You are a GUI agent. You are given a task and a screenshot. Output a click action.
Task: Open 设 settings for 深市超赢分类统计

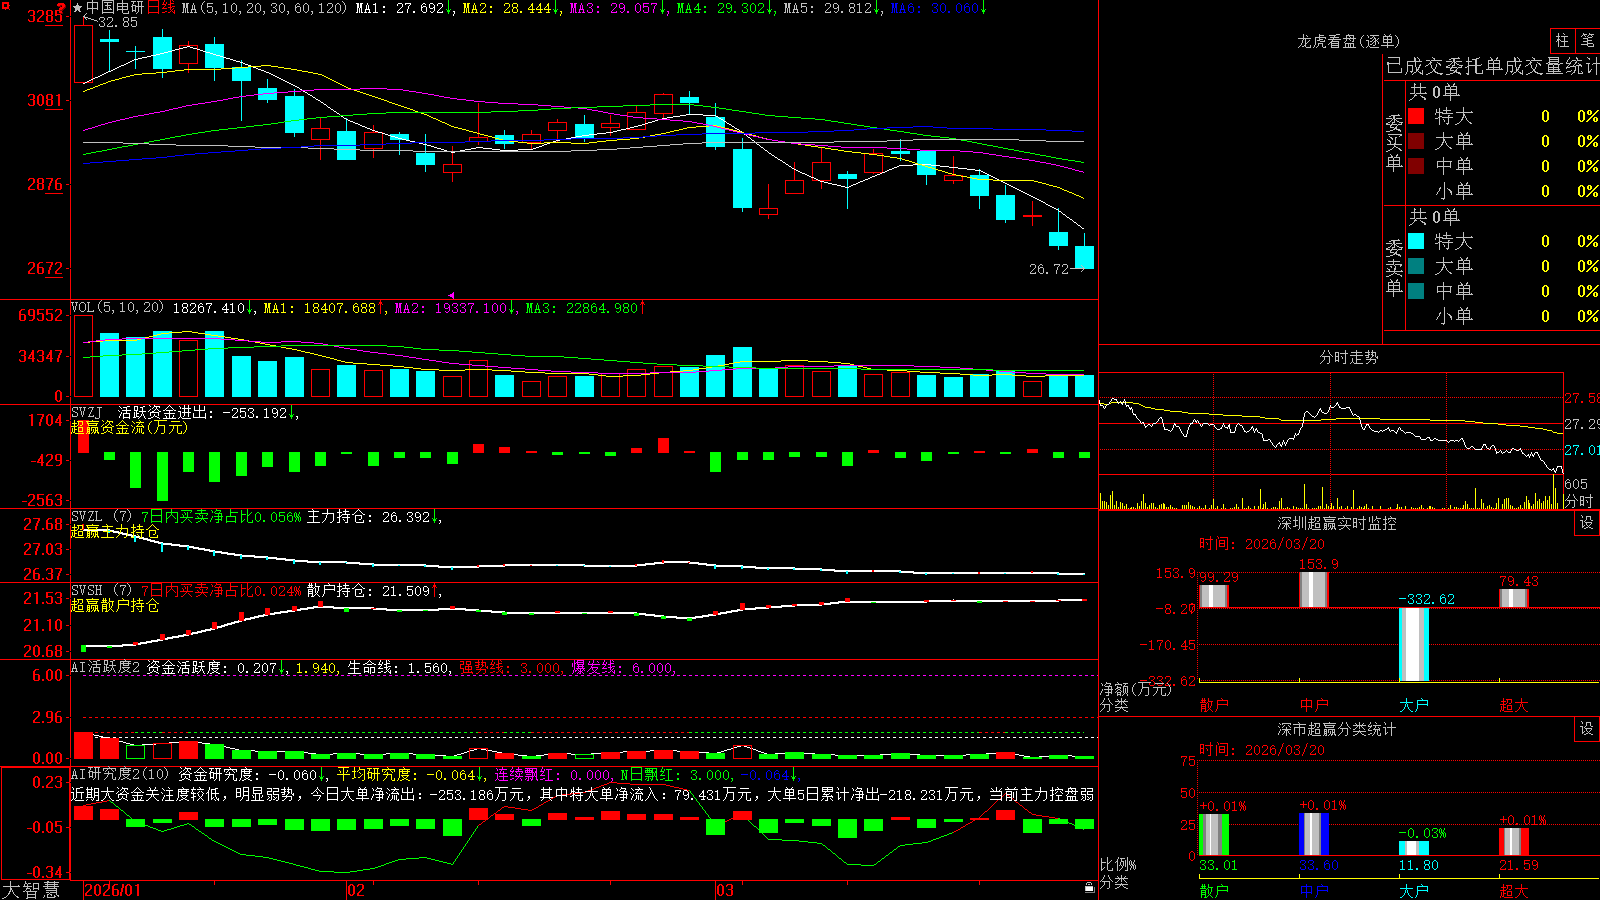point(1587,729)
